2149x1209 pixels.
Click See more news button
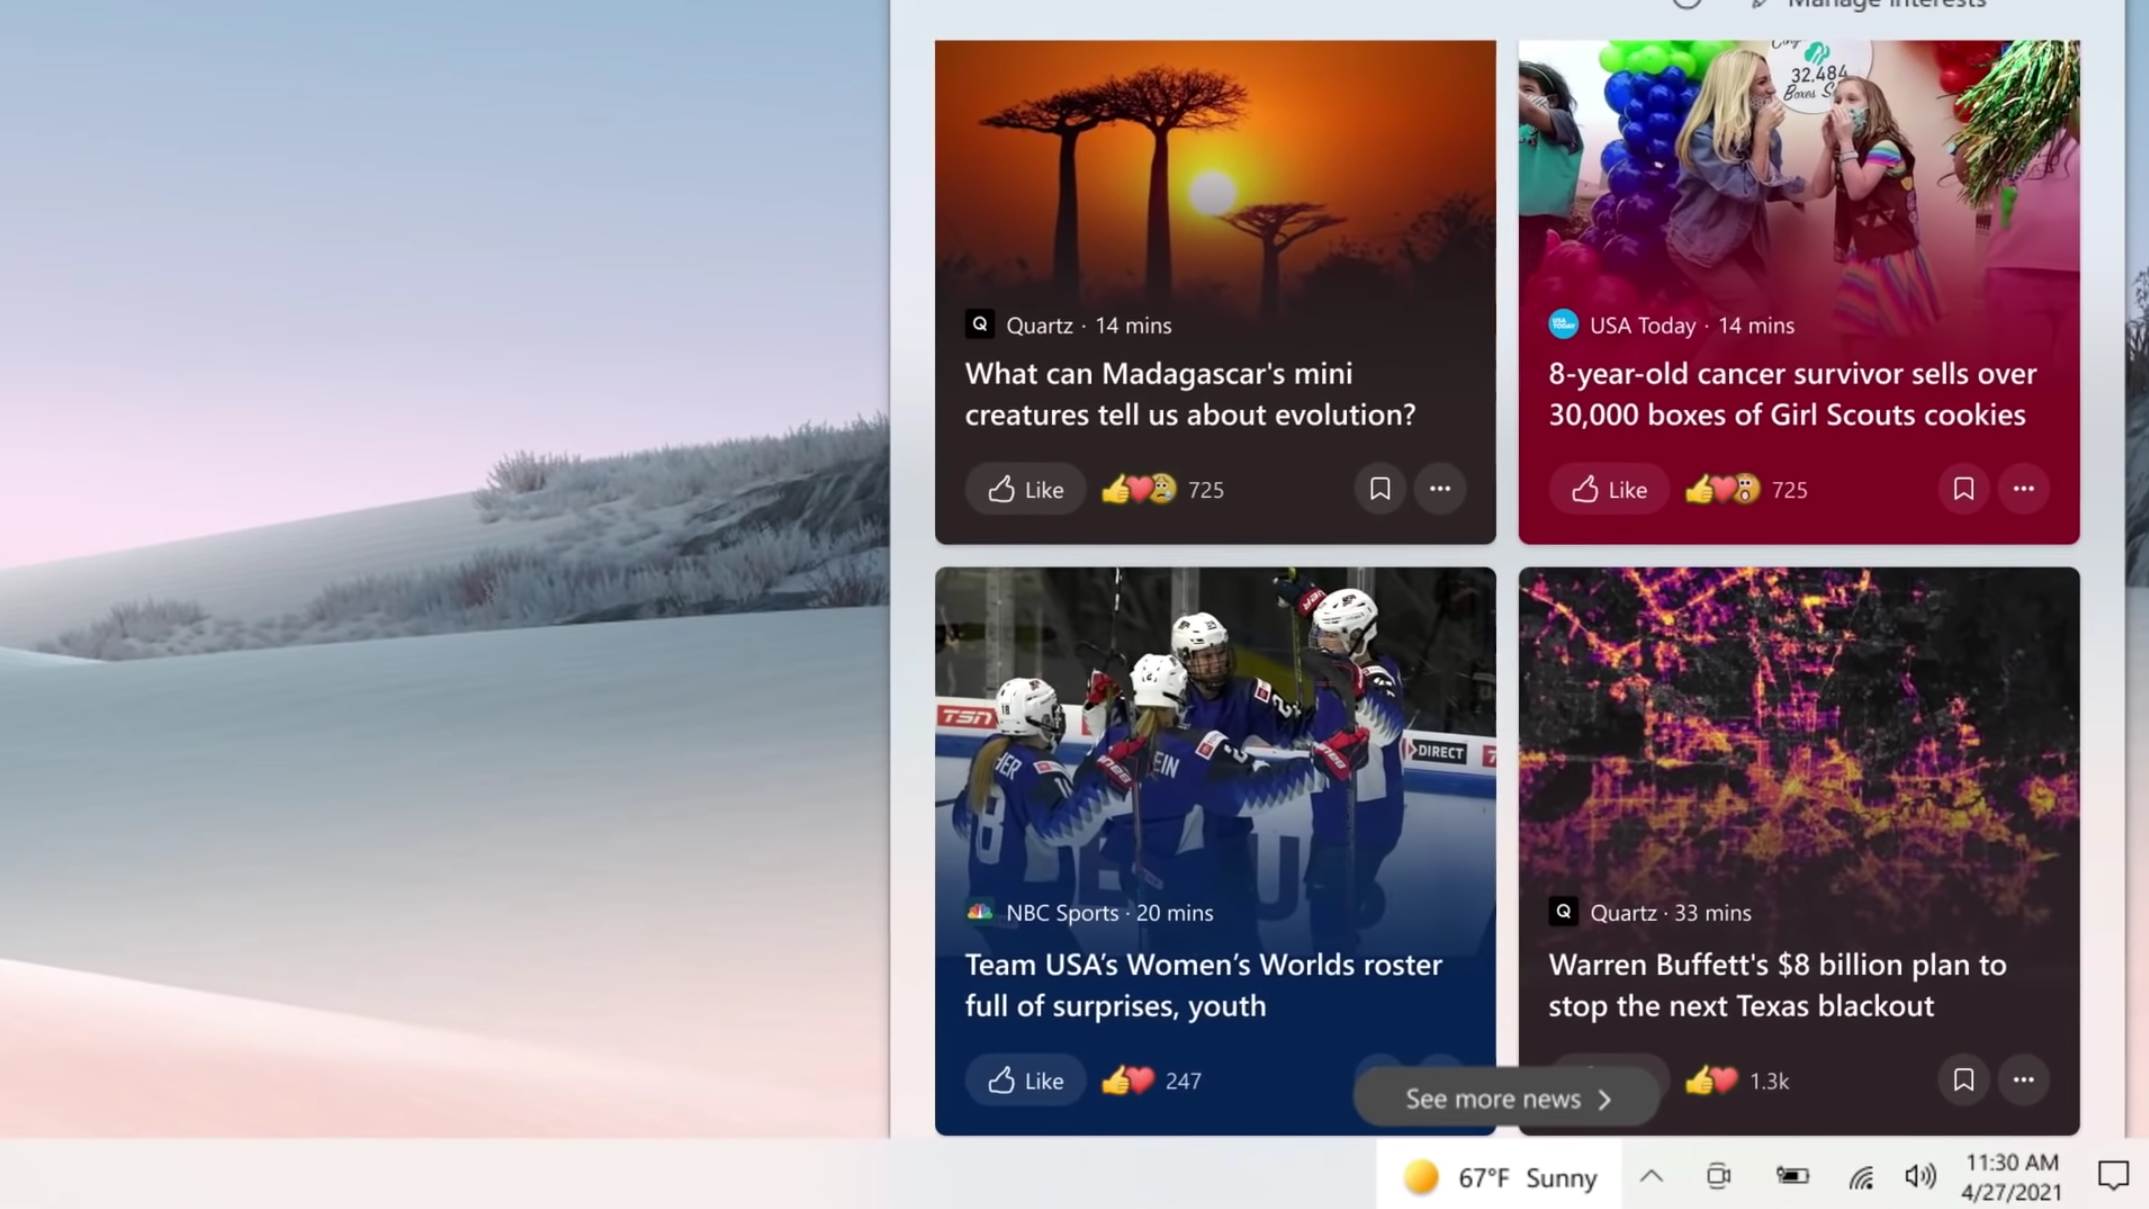1507,1098
